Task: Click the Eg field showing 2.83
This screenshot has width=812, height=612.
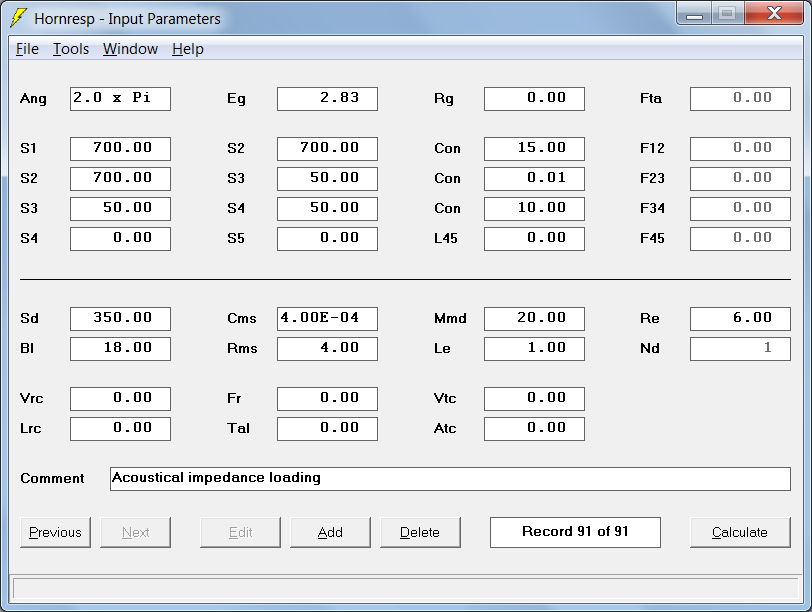Action: tap(327, 99)
